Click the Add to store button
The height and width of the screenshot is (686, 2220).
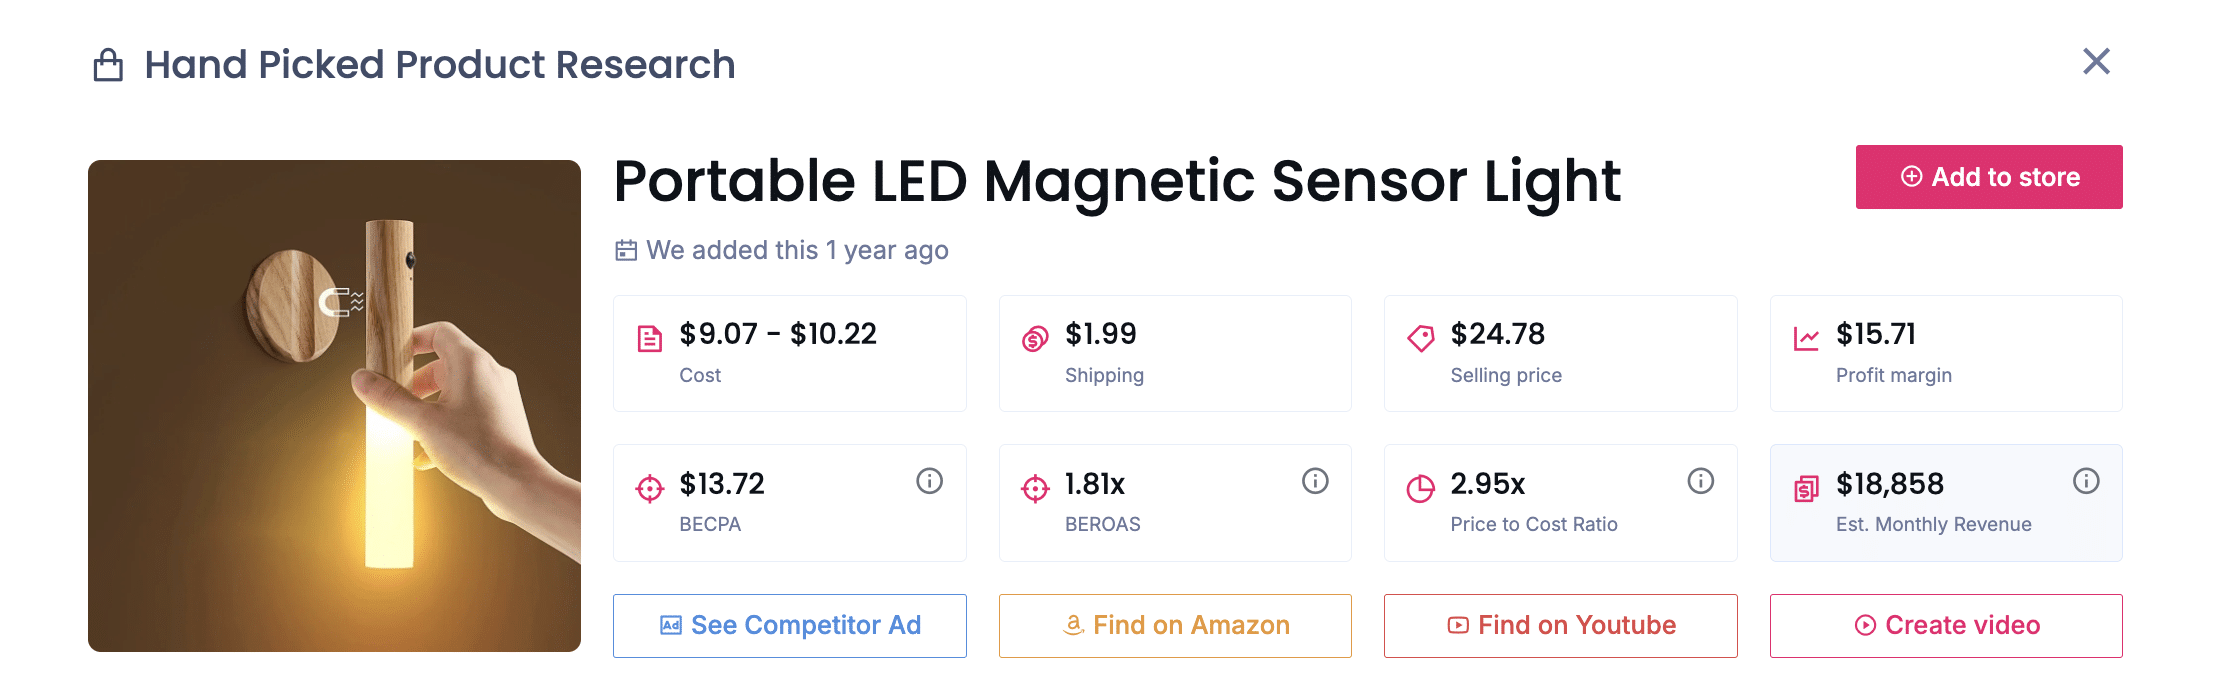point(1988,177)
